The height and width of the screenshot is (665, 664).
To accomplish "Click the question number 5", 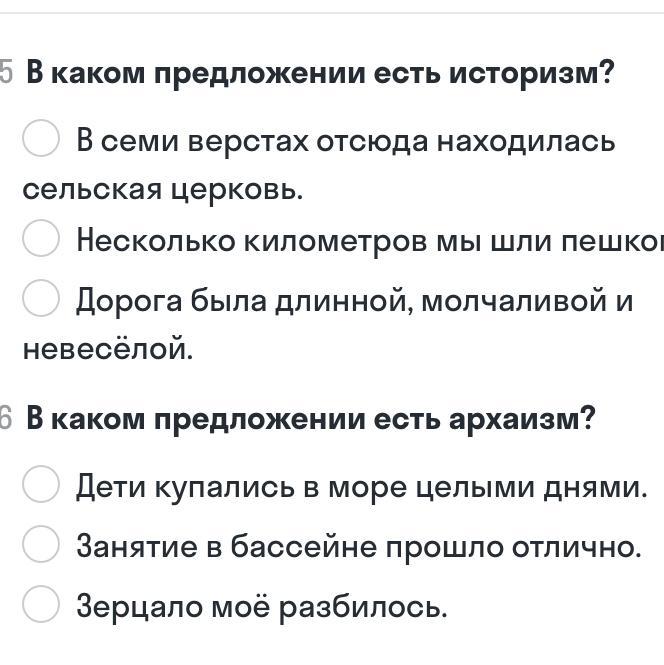I will point(7,73).
